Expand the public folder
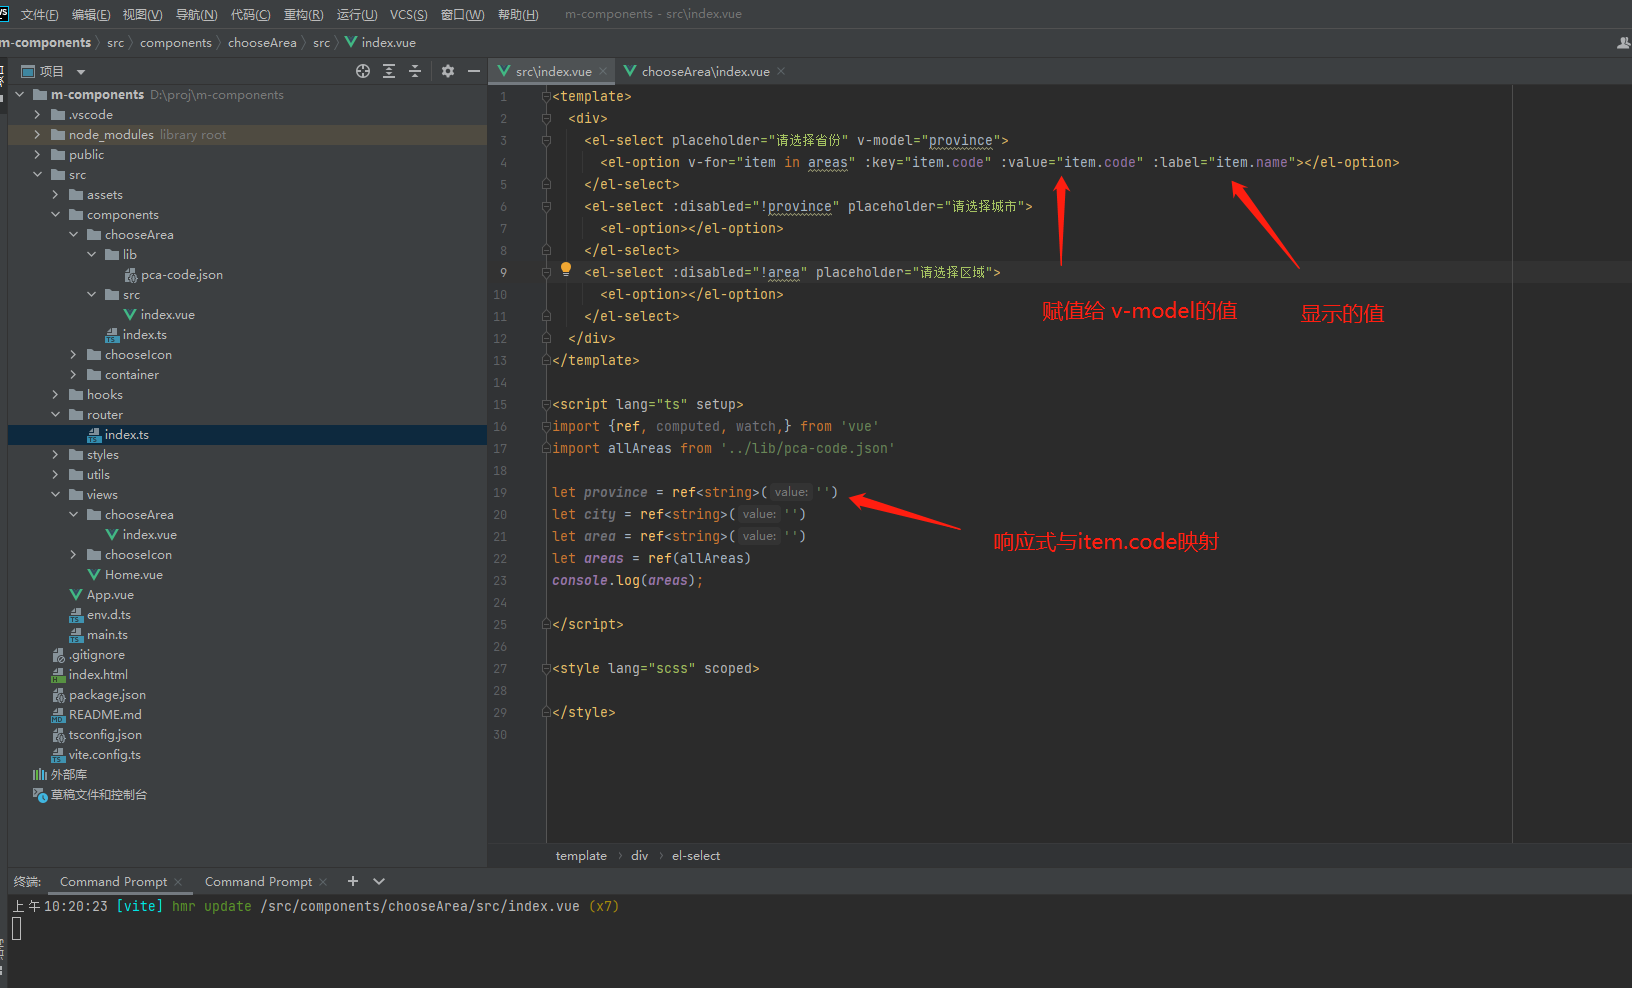Image resolution: width=1632 pixels, height=988 pixels. pyautogui.click(x=38, y=155)
